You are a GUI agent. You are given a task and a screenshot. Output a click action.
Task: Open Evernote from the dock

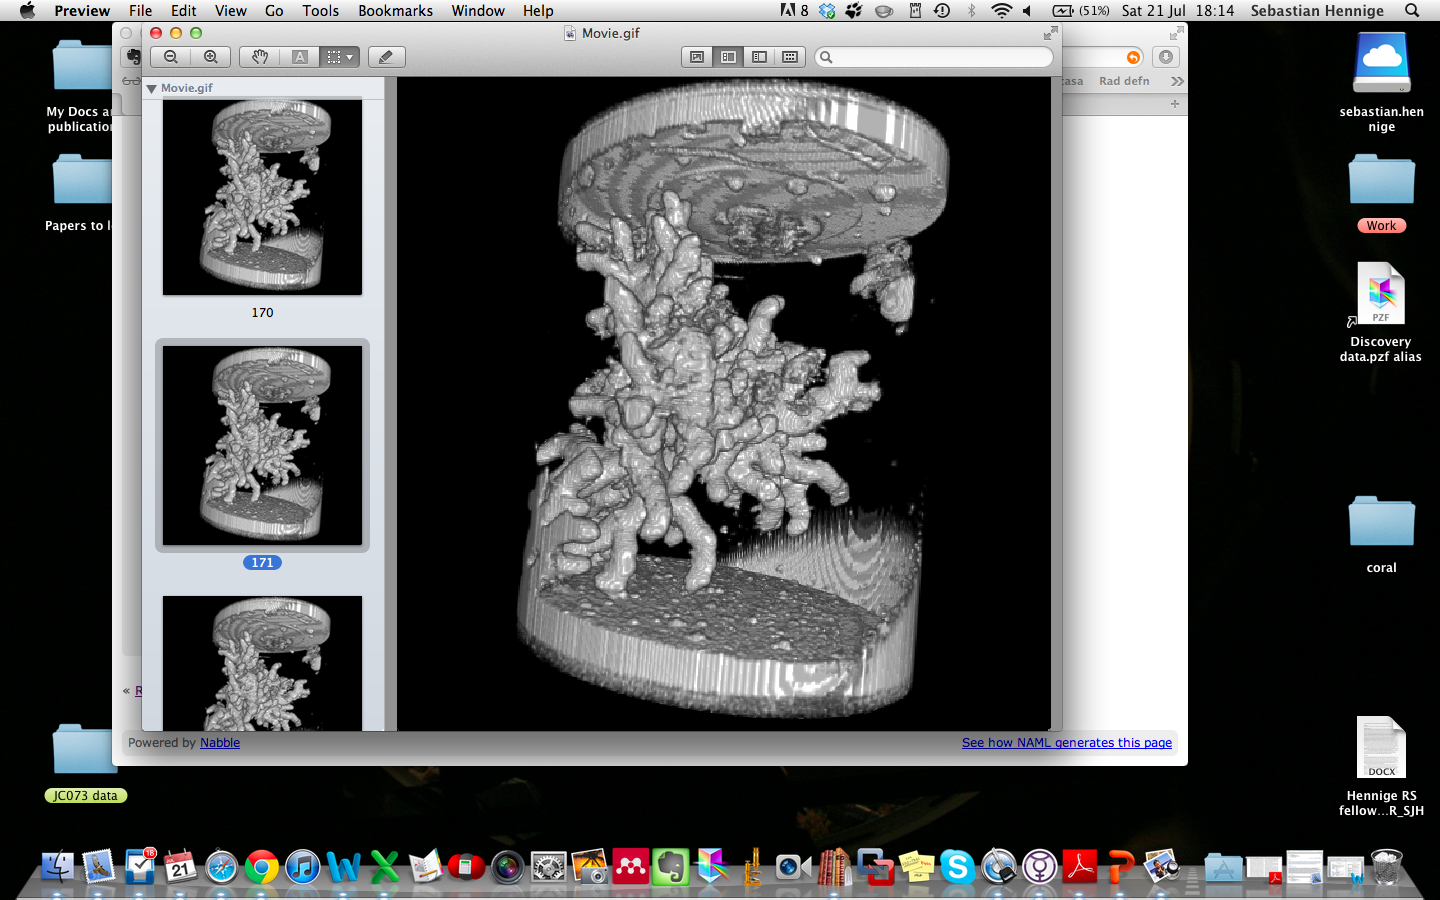(671, 867)
